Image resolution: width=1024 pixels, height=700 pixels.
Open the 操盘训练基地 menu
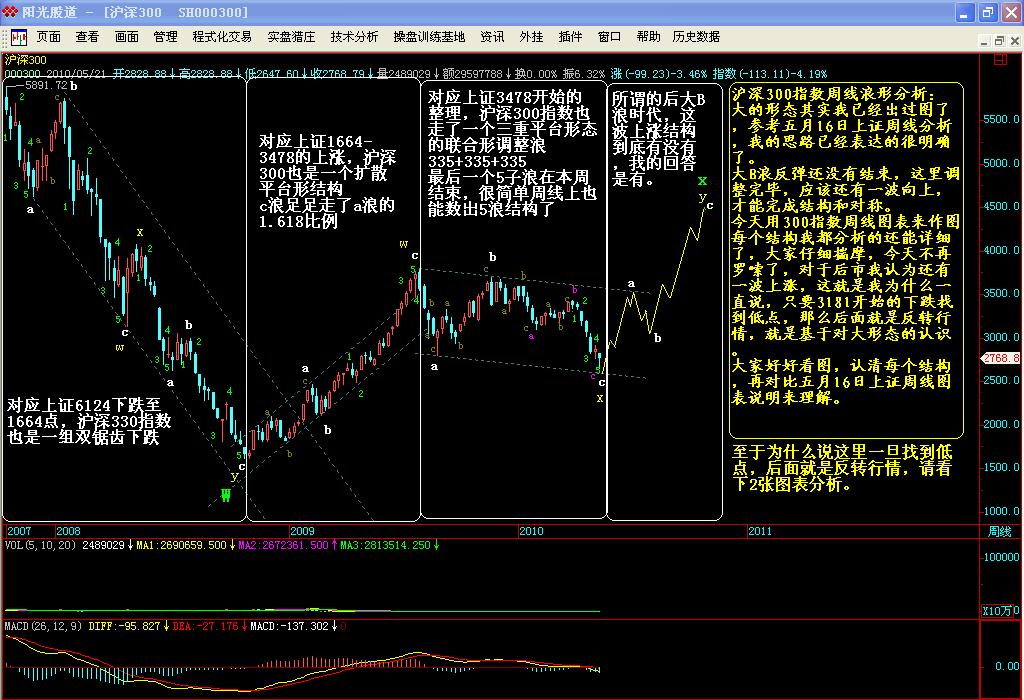(x=429, y=37)
